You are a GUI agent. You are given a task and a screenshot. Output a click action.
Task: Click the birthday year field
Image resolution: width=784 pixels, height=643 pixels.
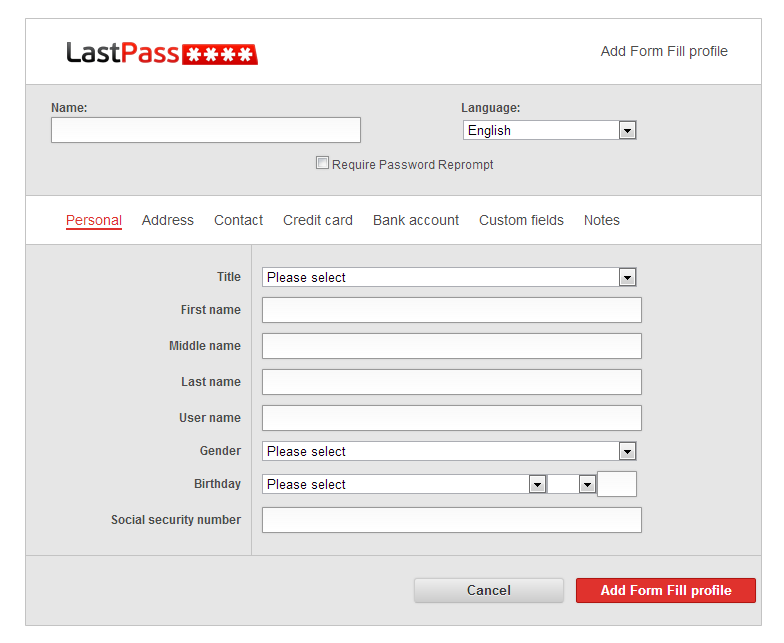616,484
